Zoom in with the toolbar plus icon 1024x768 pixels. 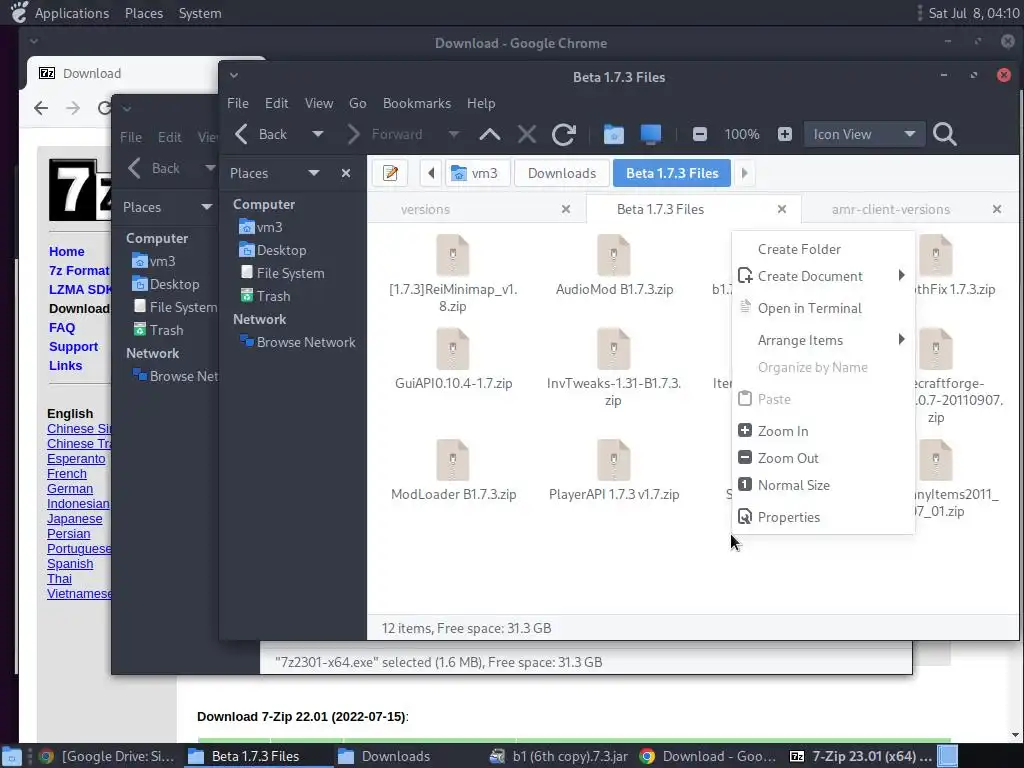(x=785, y=135)
